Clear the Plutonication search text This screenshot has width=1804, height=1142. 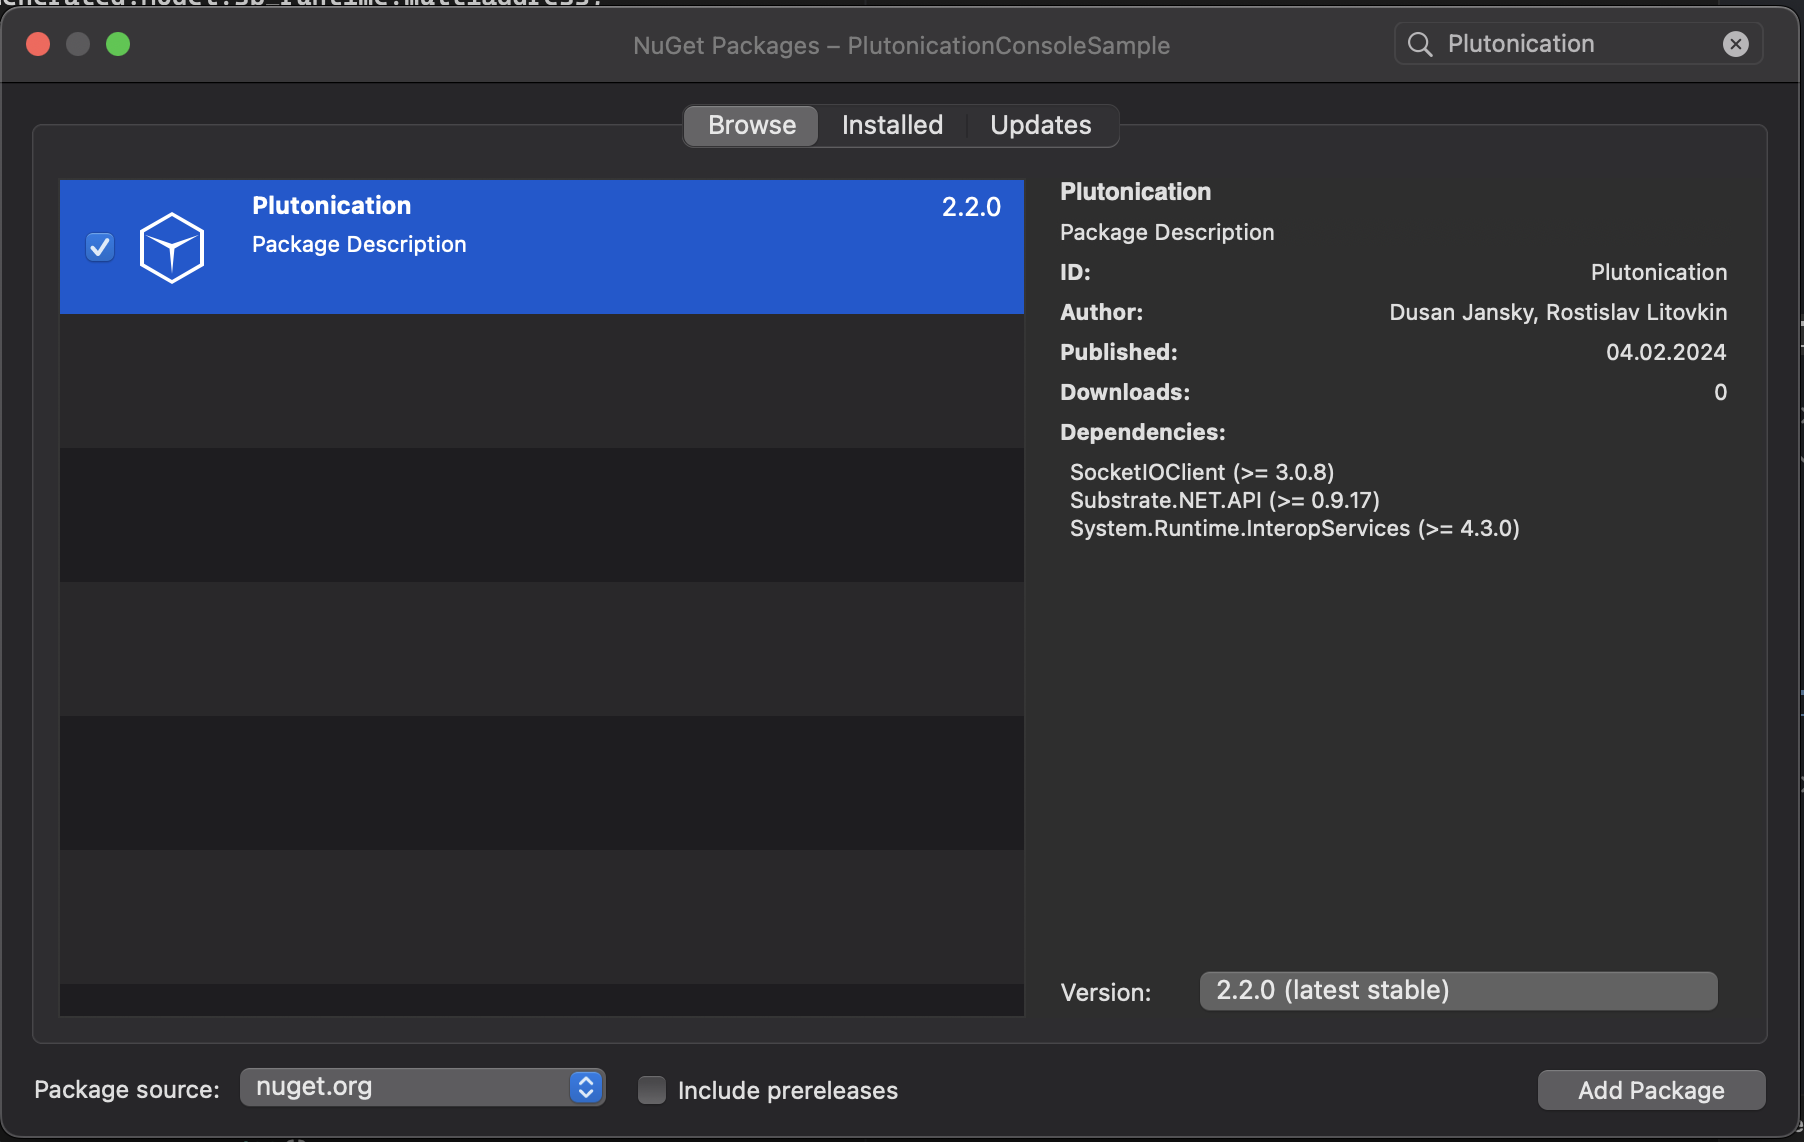click(x=1735, y=44)
